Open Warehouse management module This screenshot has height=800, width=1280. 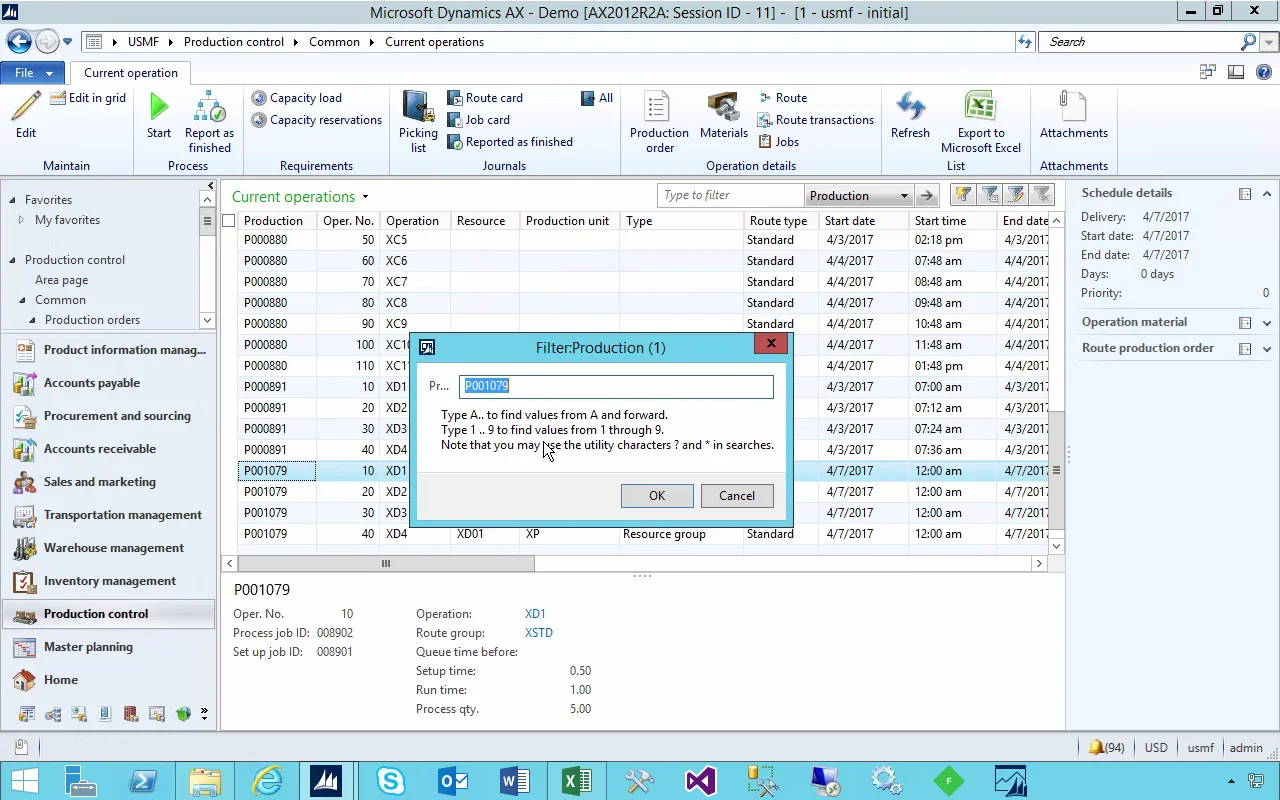pos(108,548)
